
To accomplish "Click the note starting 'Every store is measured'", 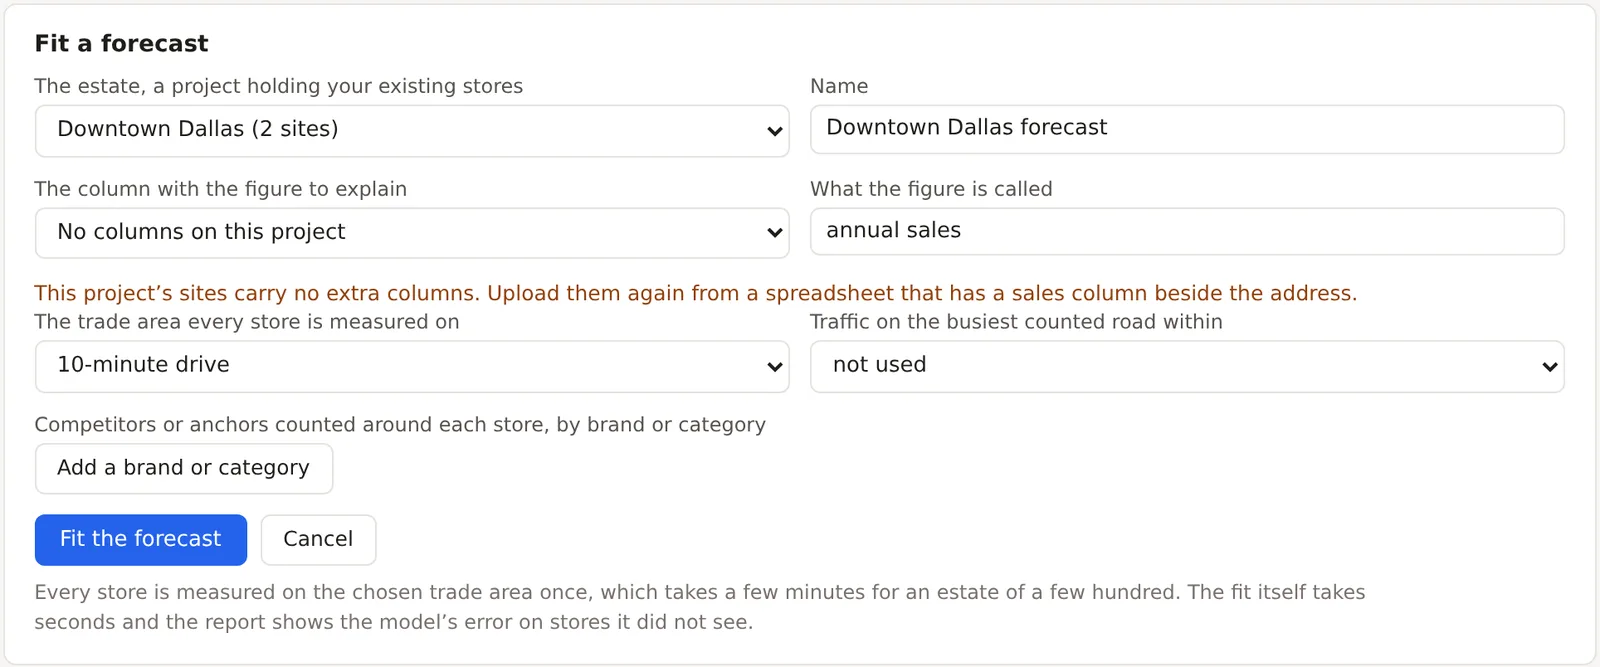I will point(700,607).
